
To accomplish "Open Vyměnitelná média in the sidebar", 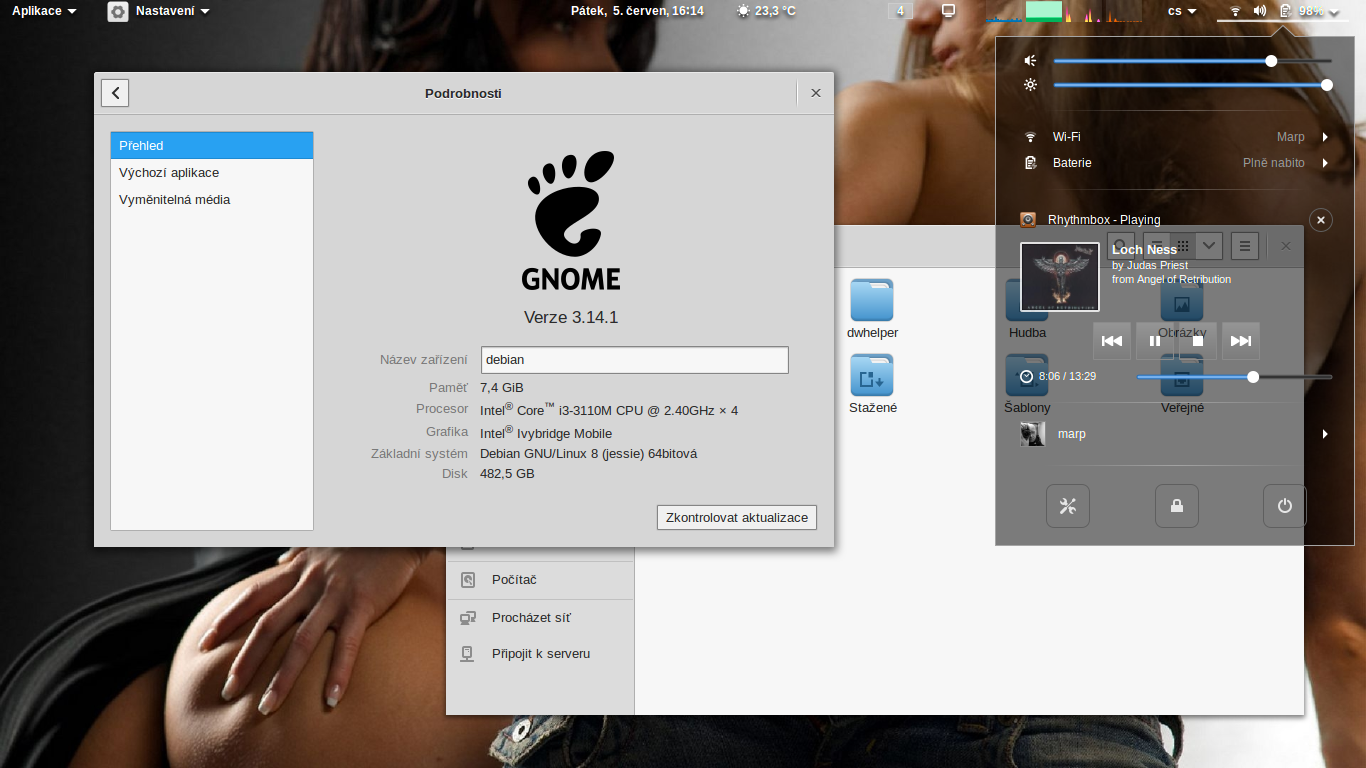I will (212, 199).
